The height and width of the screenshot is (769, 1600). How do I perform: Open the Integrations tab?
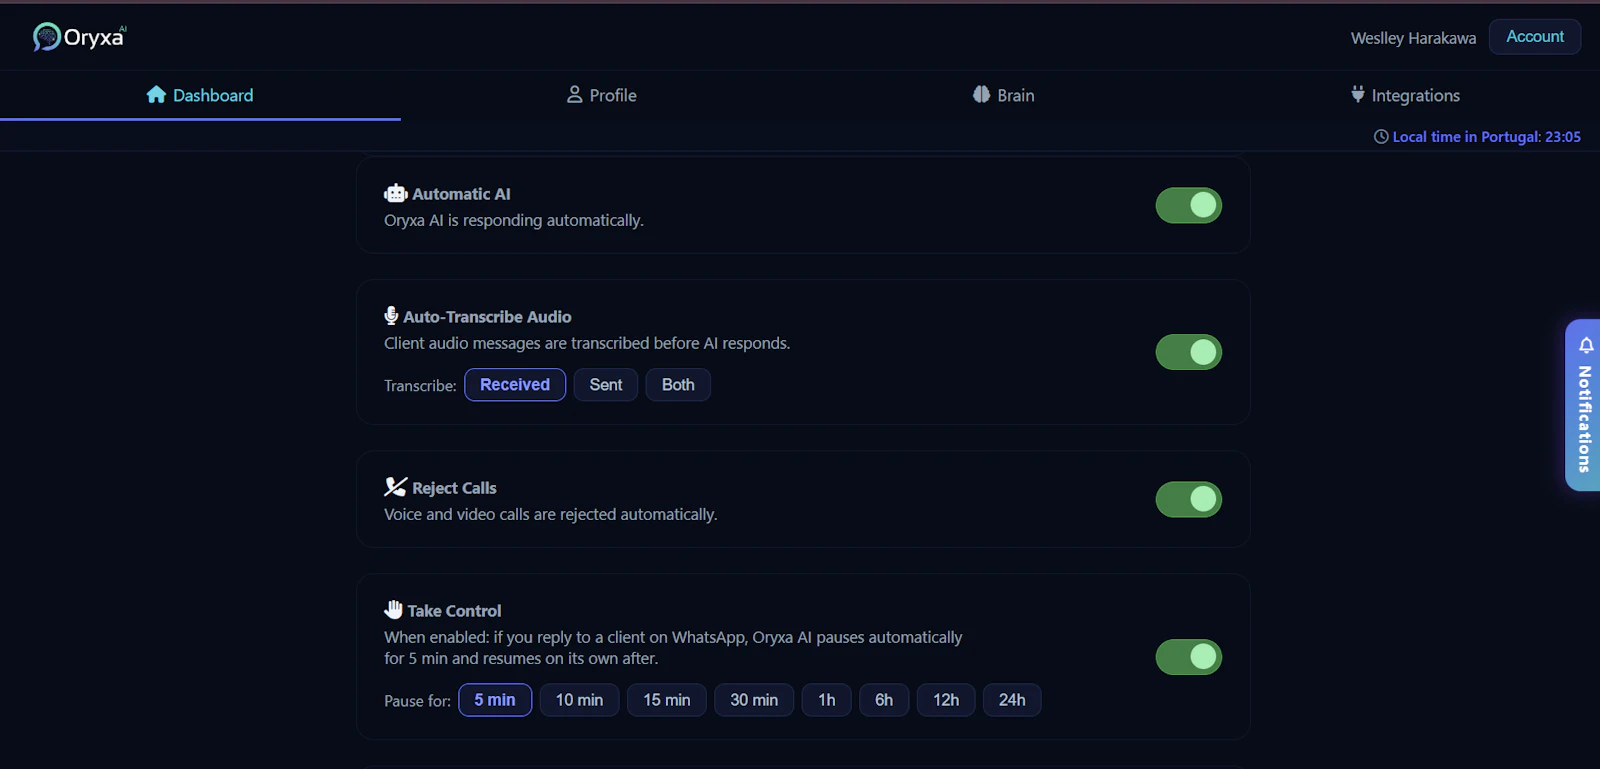[x=1405, y=95]
